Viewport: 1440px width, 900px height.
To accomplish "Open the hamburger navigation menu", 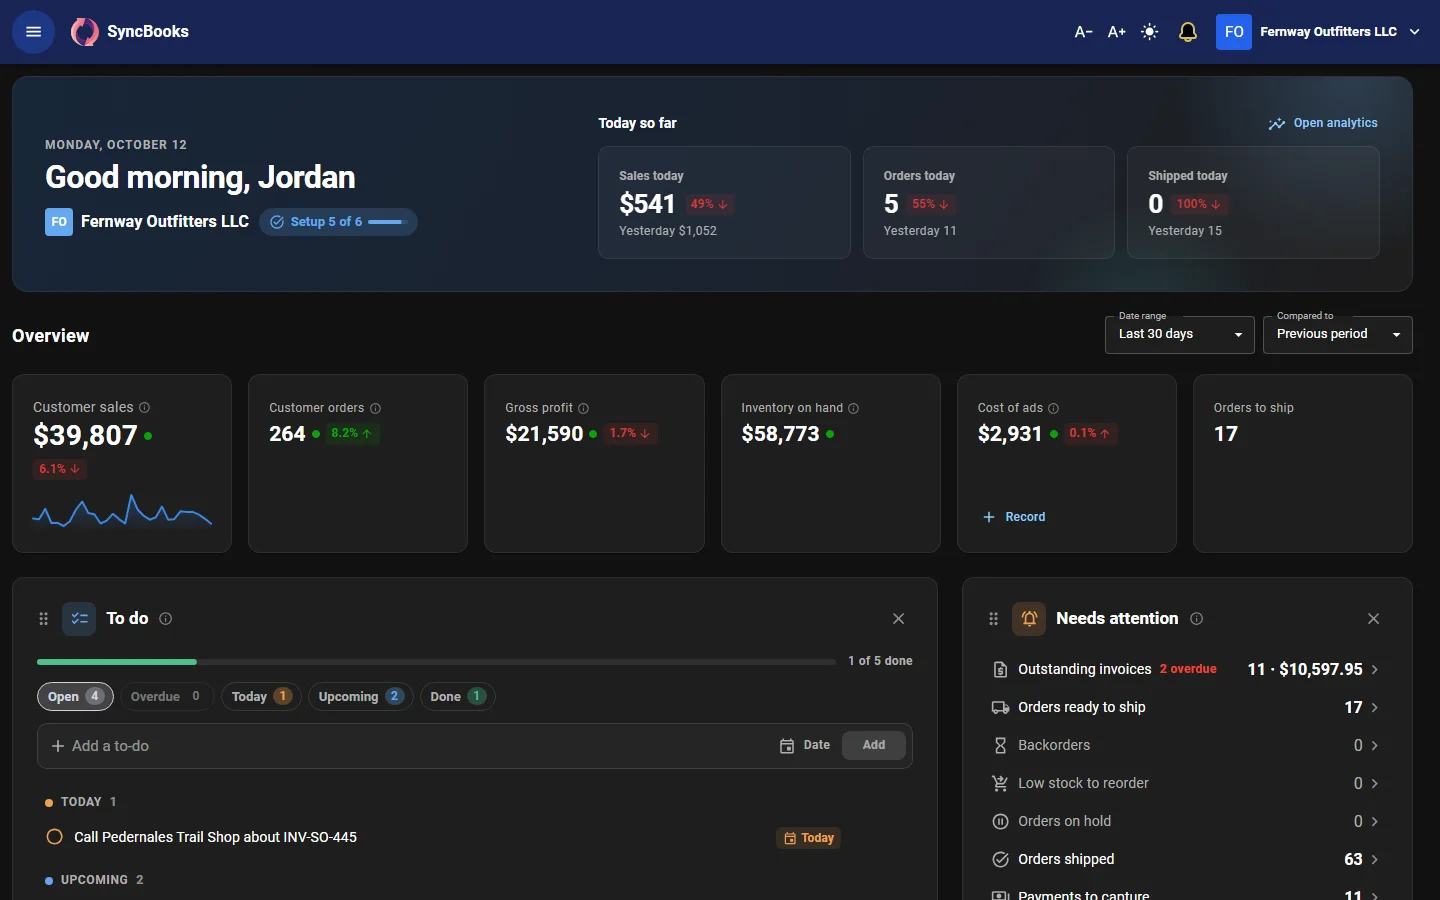I will 33,32.
